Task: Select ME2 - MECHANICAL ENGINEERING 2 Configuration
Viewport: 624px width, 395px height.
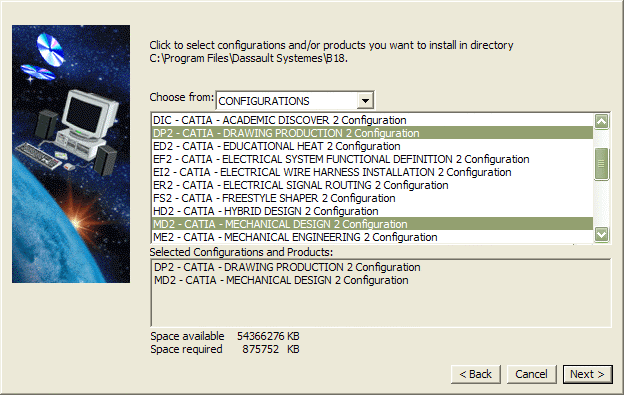Action: 372,237
